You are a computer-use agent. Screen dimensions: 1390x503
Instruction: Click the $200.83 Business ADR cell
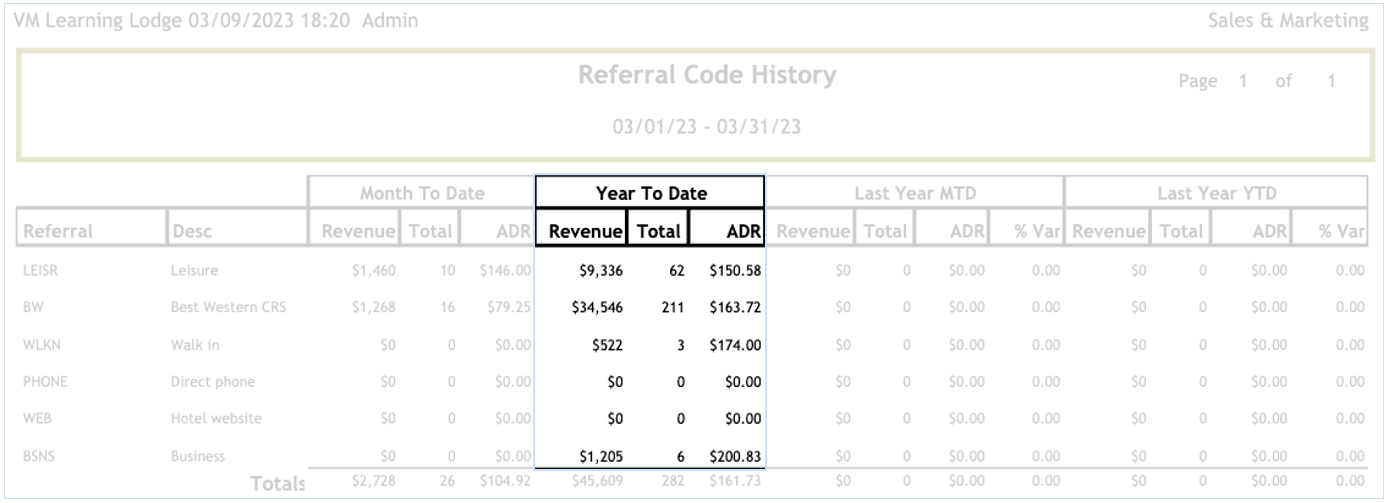[736, 457]
